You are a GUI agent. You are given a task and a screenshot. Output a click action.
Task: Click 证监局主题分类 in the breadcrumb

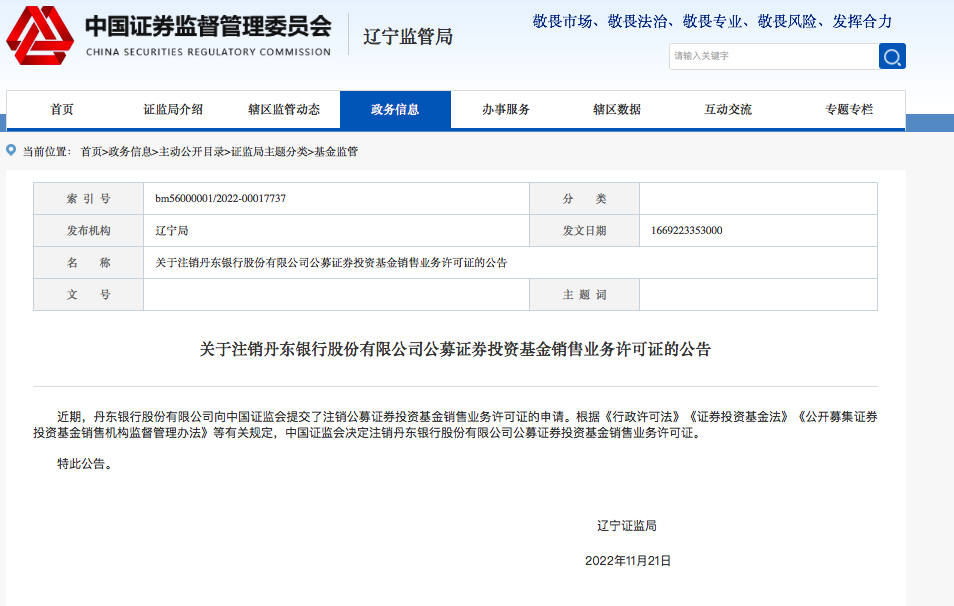[x=270, y=152]
